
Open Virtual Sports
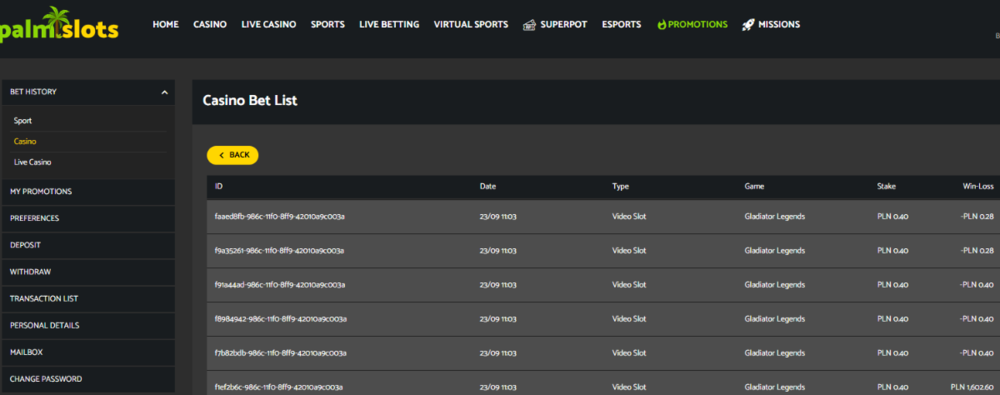[x=471, y=25]
